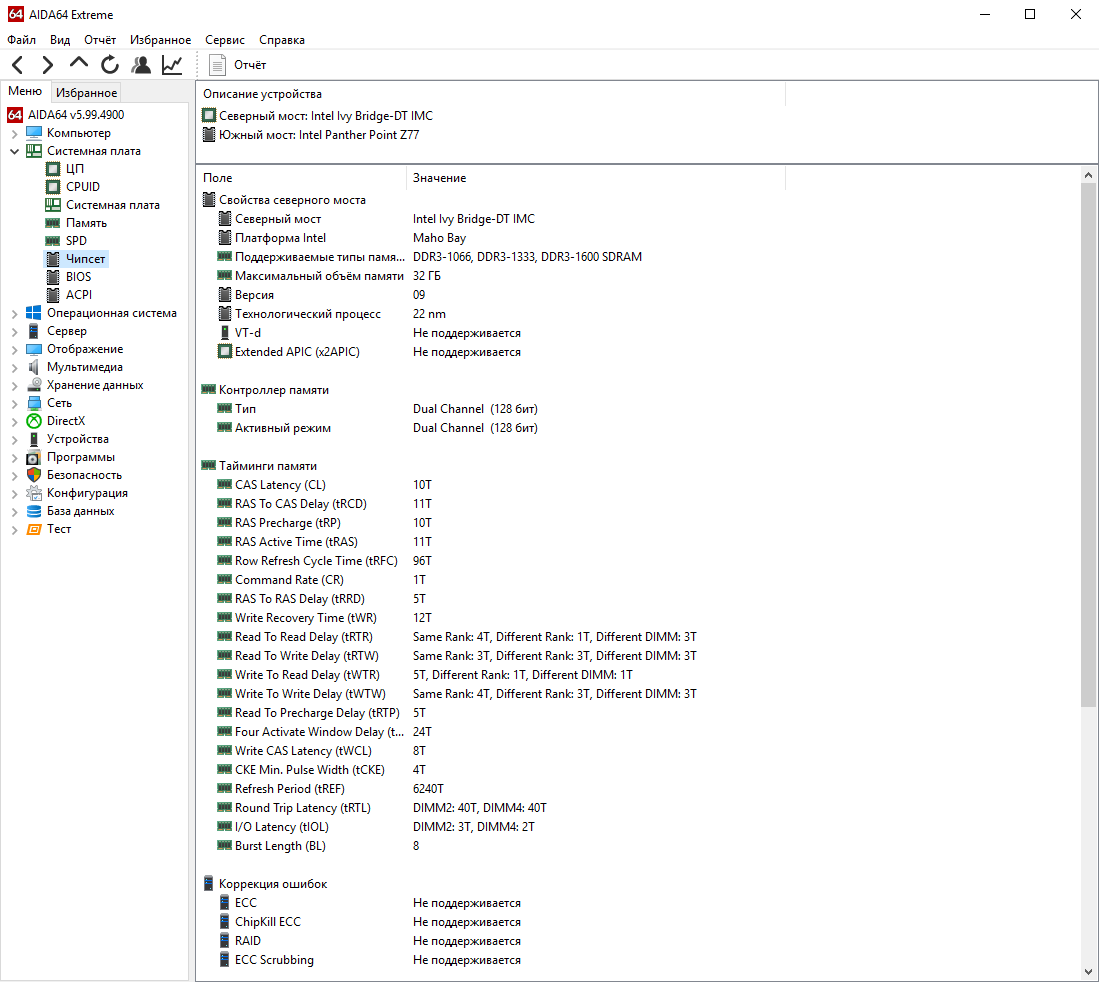The width and height of the screenshot is (1099, 982).
Task: Click the Программы icon
Action: (34, 457)
